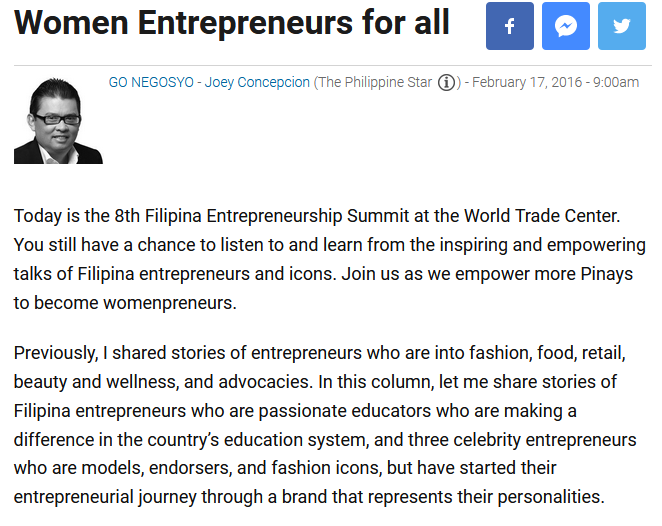Click the 9:00am timestamp
The height and width of the screenshot is (526, 662).
click(616, 82)
